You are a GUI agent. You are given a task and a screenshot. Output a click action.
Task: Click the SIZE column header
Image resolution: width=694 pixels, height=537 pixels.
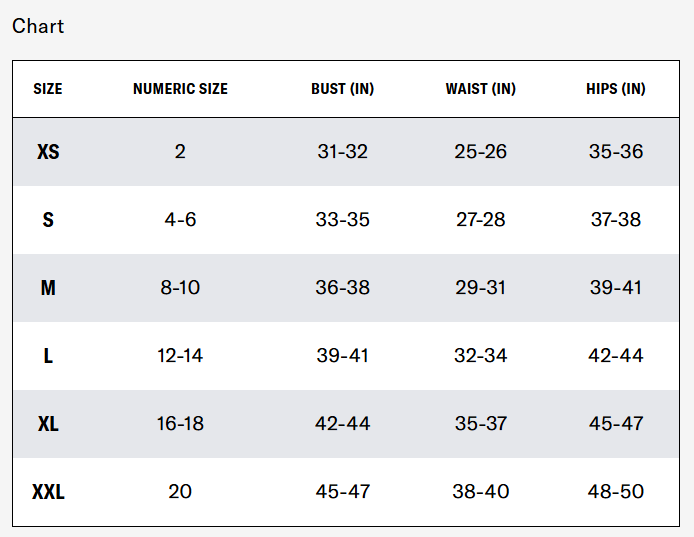coord(48,89)
